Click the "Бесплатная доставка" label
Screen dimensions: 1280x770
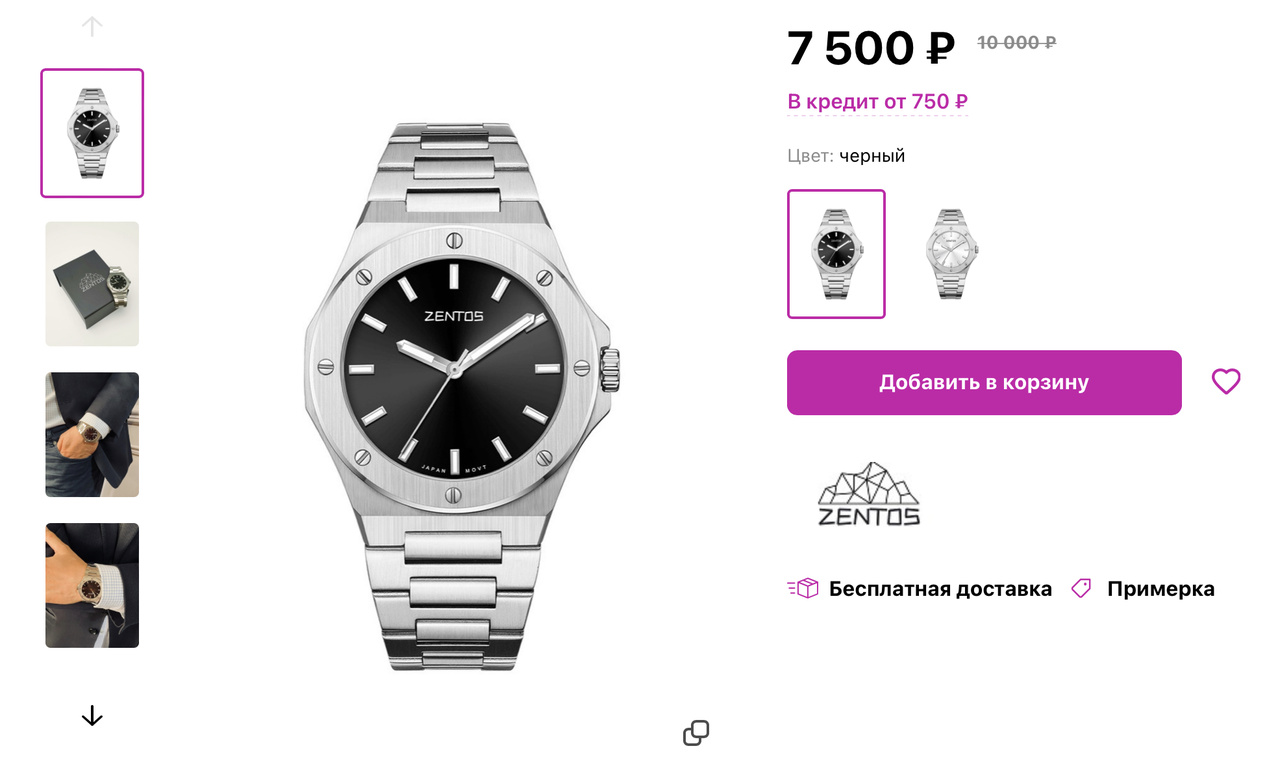(940, 589)
